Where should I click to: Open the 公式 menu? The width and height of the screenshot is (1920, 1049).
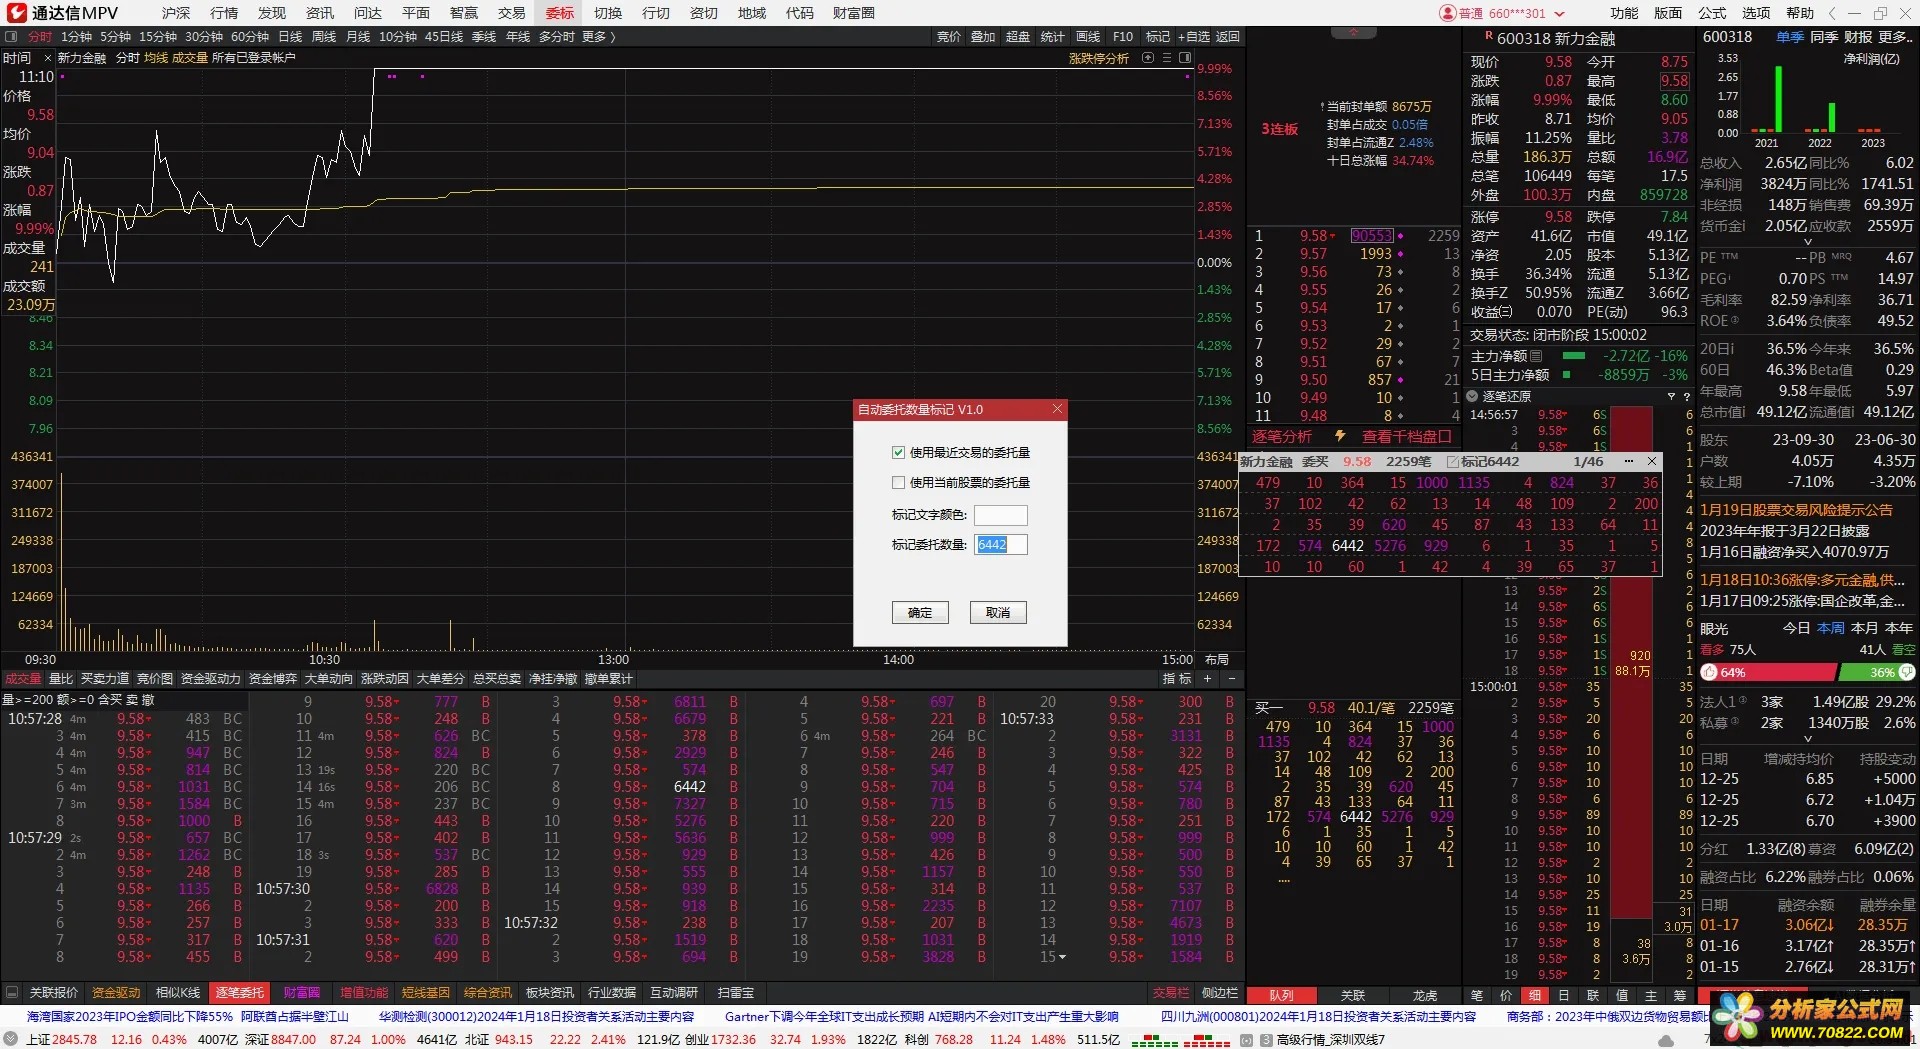[x=1712, y=13]
